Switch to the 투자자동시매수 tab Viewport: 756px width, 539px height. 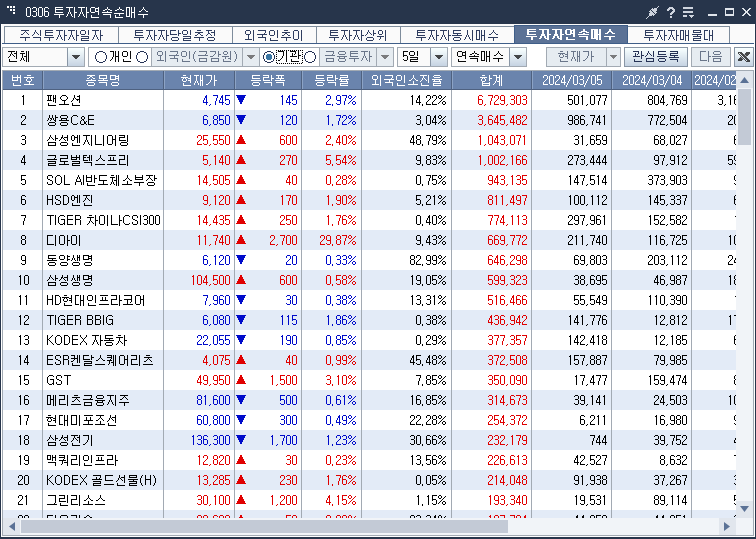pyautogui.click(x=457, y=35)
